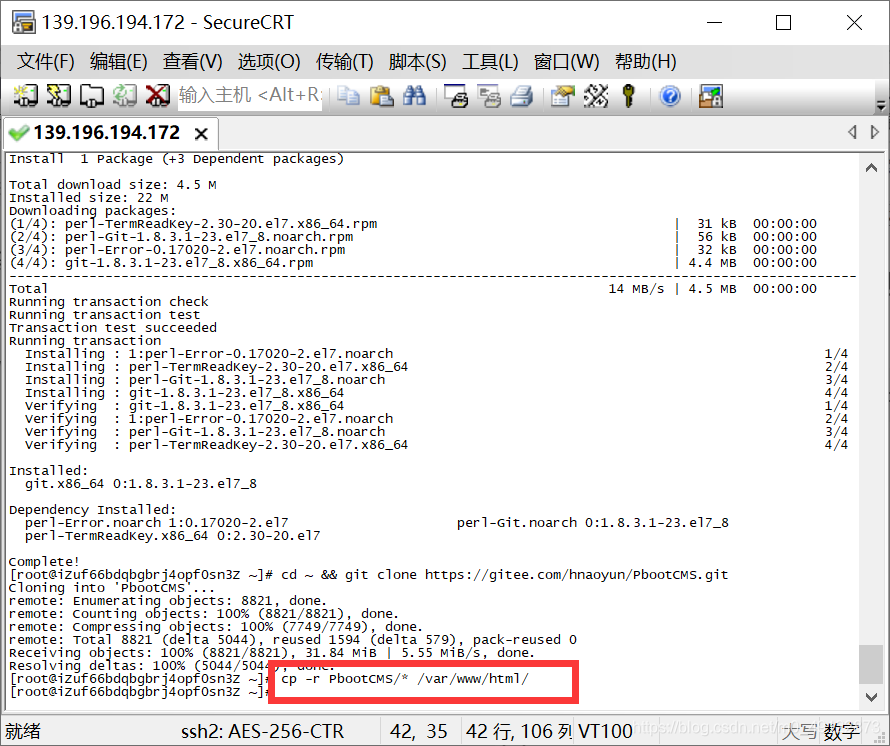
Task: Open the 查看(V) menu
Action: click(192, 61)
